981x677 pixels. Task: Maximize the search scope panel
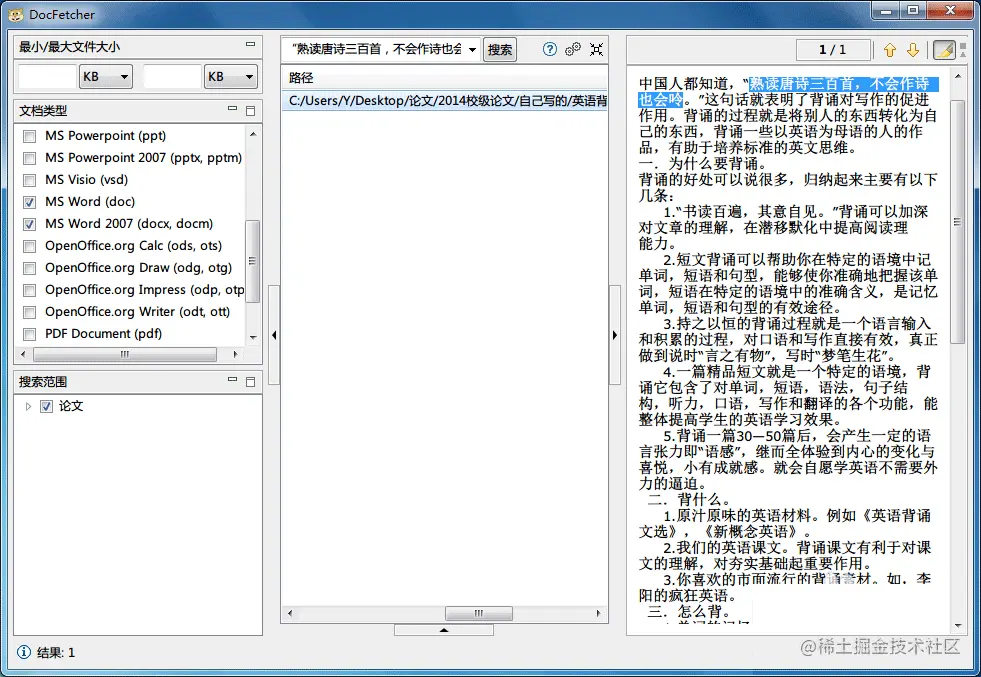[x=250, y=382]
